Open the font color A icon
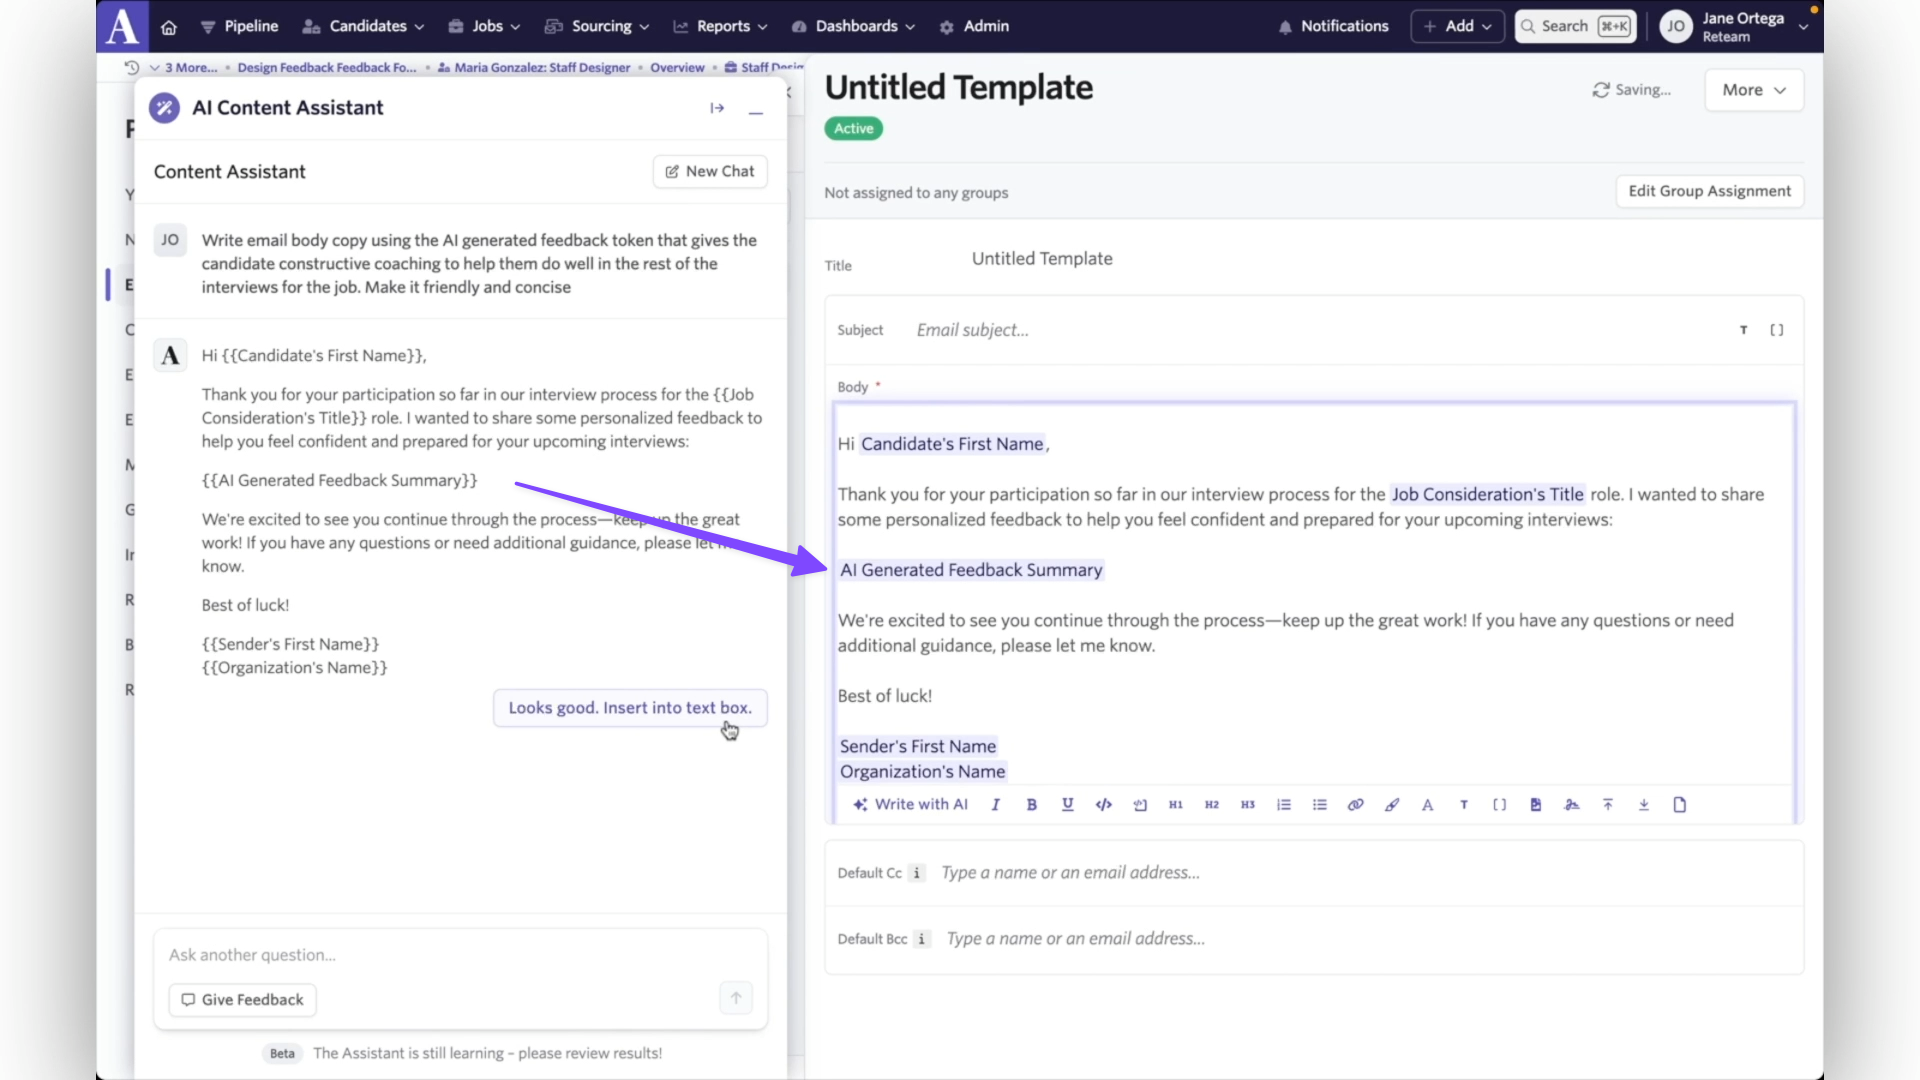Viewport: 1920px width, 1080px height. pos(1428,804)
